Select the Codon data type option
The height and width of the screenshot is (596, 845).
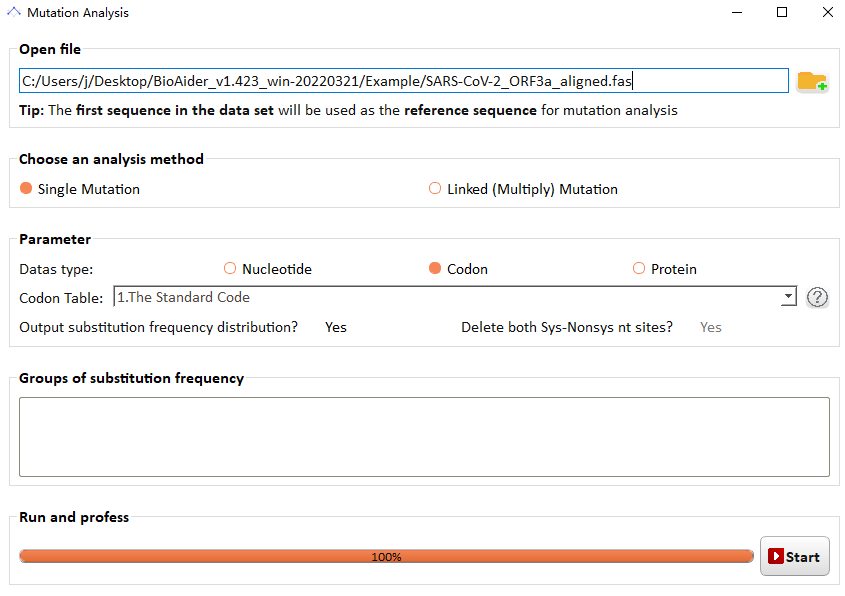[x=435, y=269]
